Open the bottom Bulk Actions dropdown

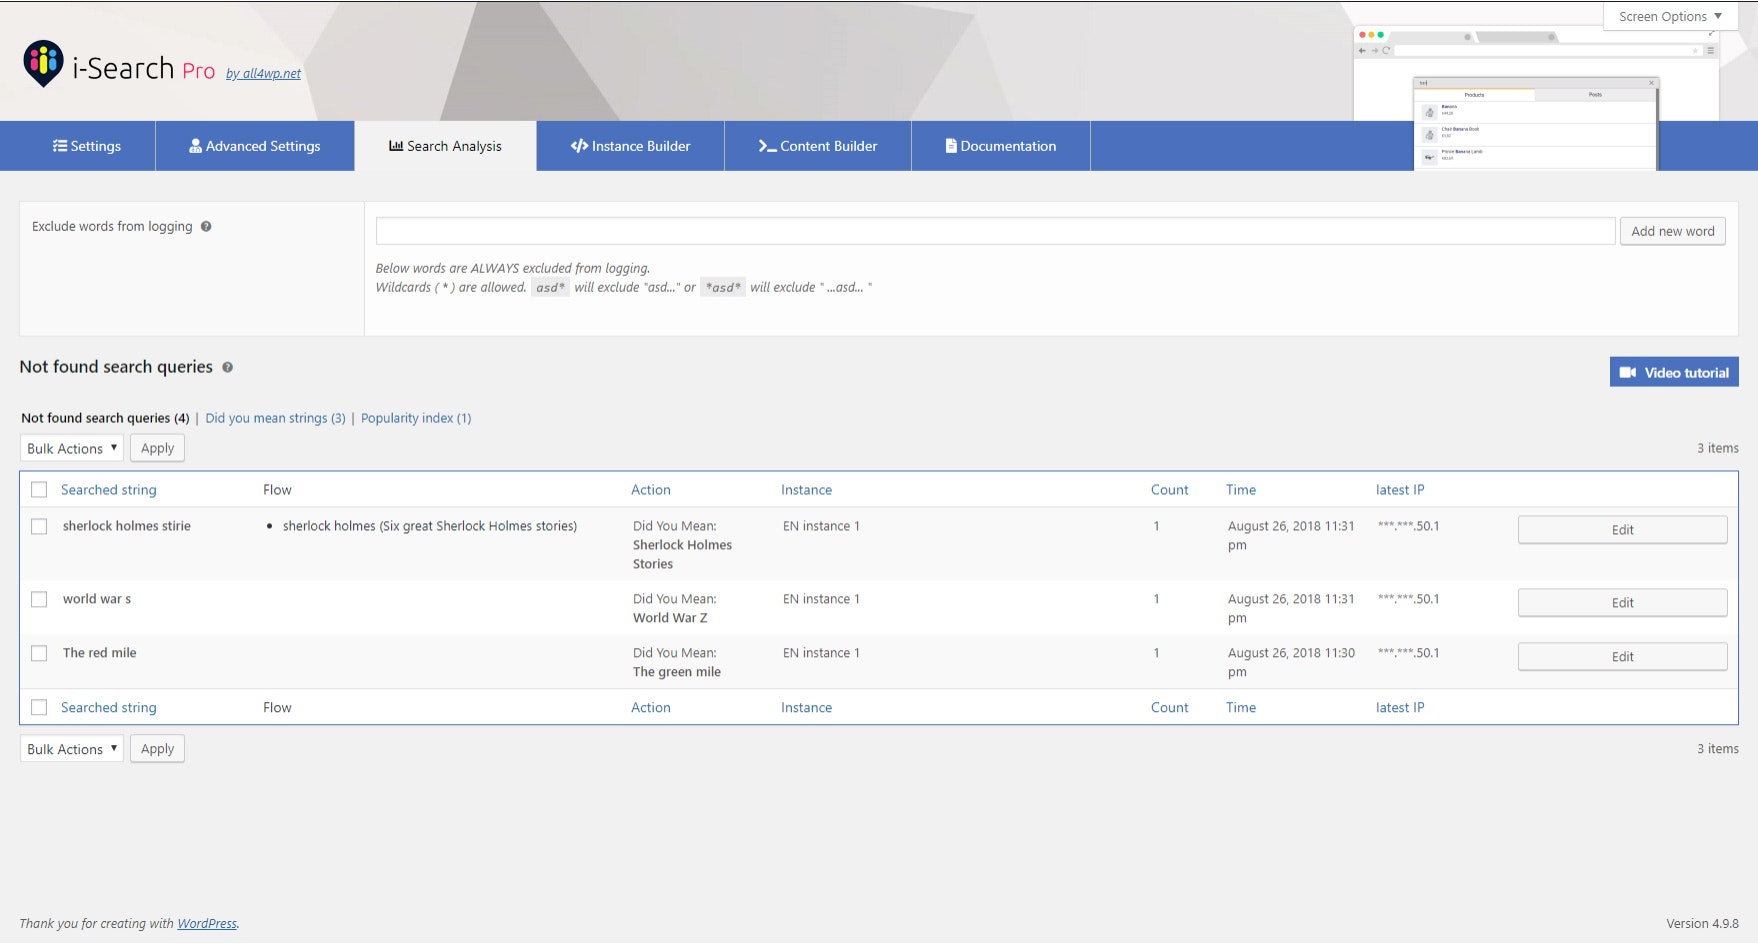[70, 748]
